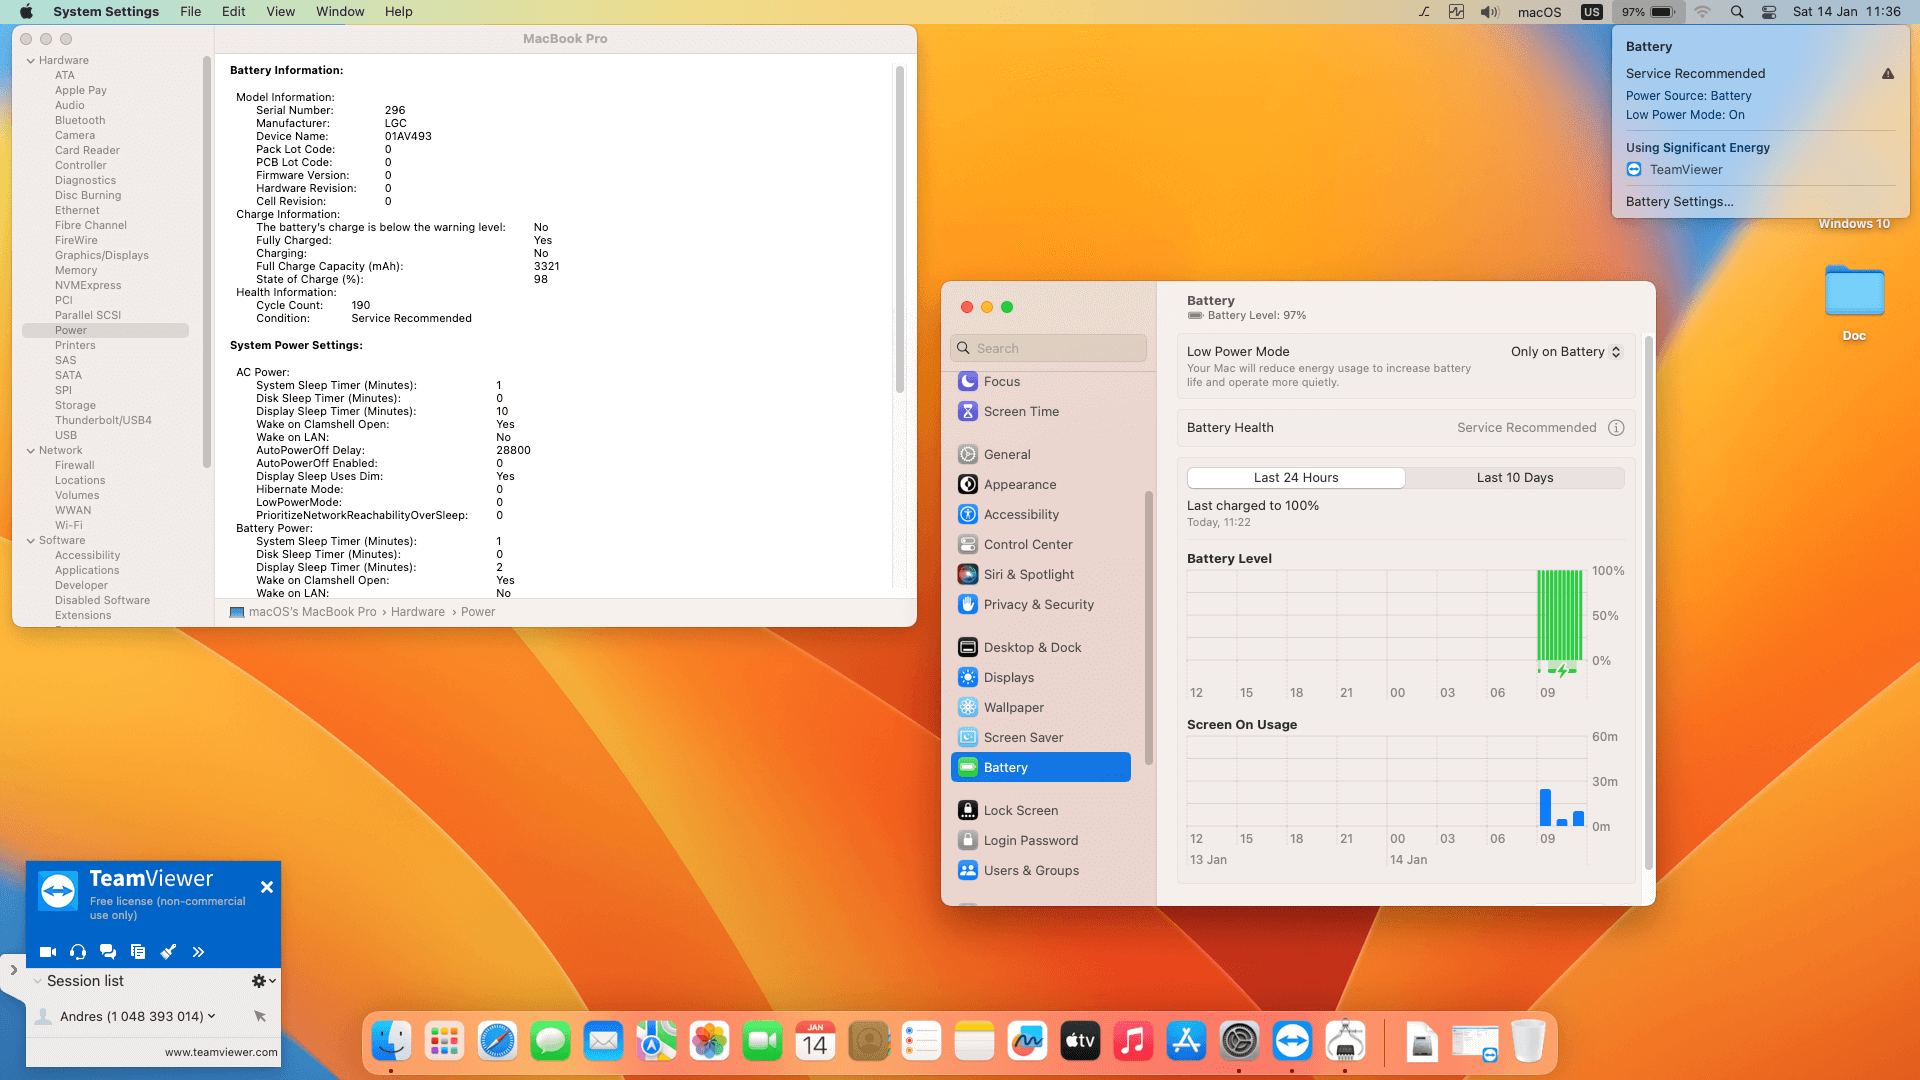Open the TeamViewer headset audio icon
Screen dimensions: 1920x1080
coord(78,952)
